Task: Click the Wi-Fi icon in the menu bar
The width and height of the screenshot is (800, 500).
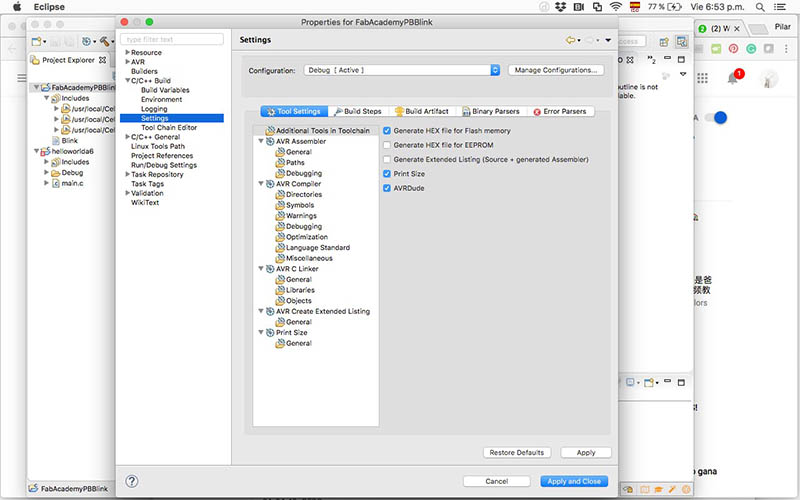Action: (616, 7)
